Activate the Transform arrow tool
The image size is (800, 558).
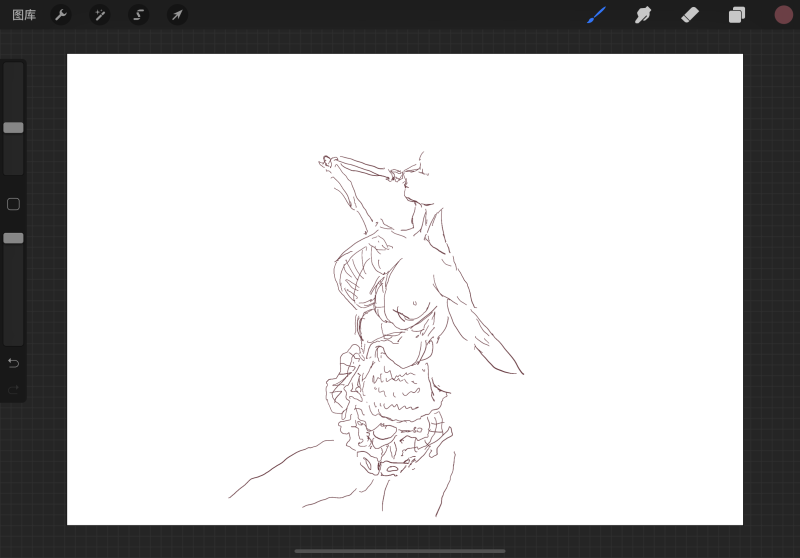pos(177,15)
